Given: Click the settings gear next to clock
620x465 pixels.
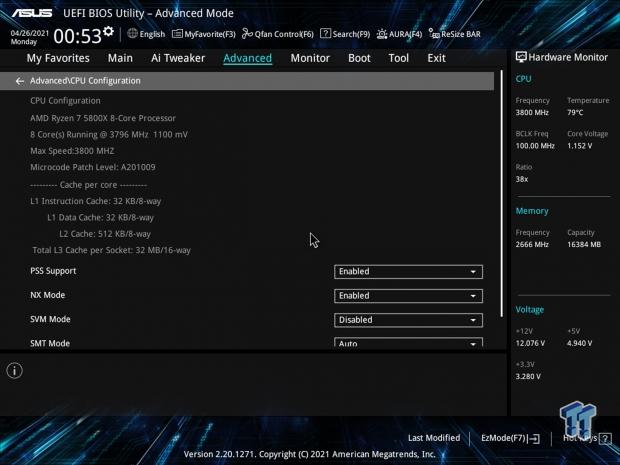Looking at the screenshot, I should [108, 31].
